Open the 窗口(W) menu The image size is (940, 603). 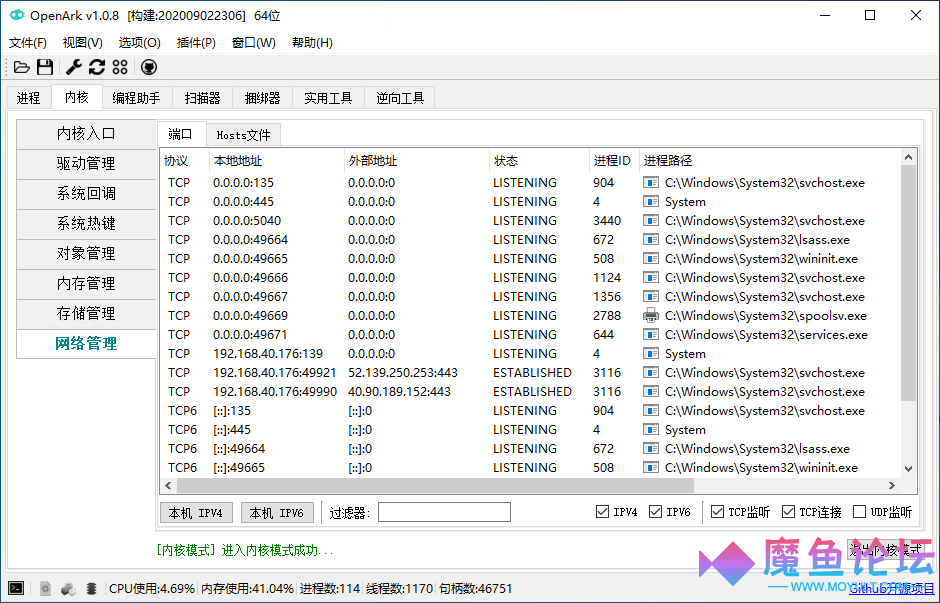point(254,43)
